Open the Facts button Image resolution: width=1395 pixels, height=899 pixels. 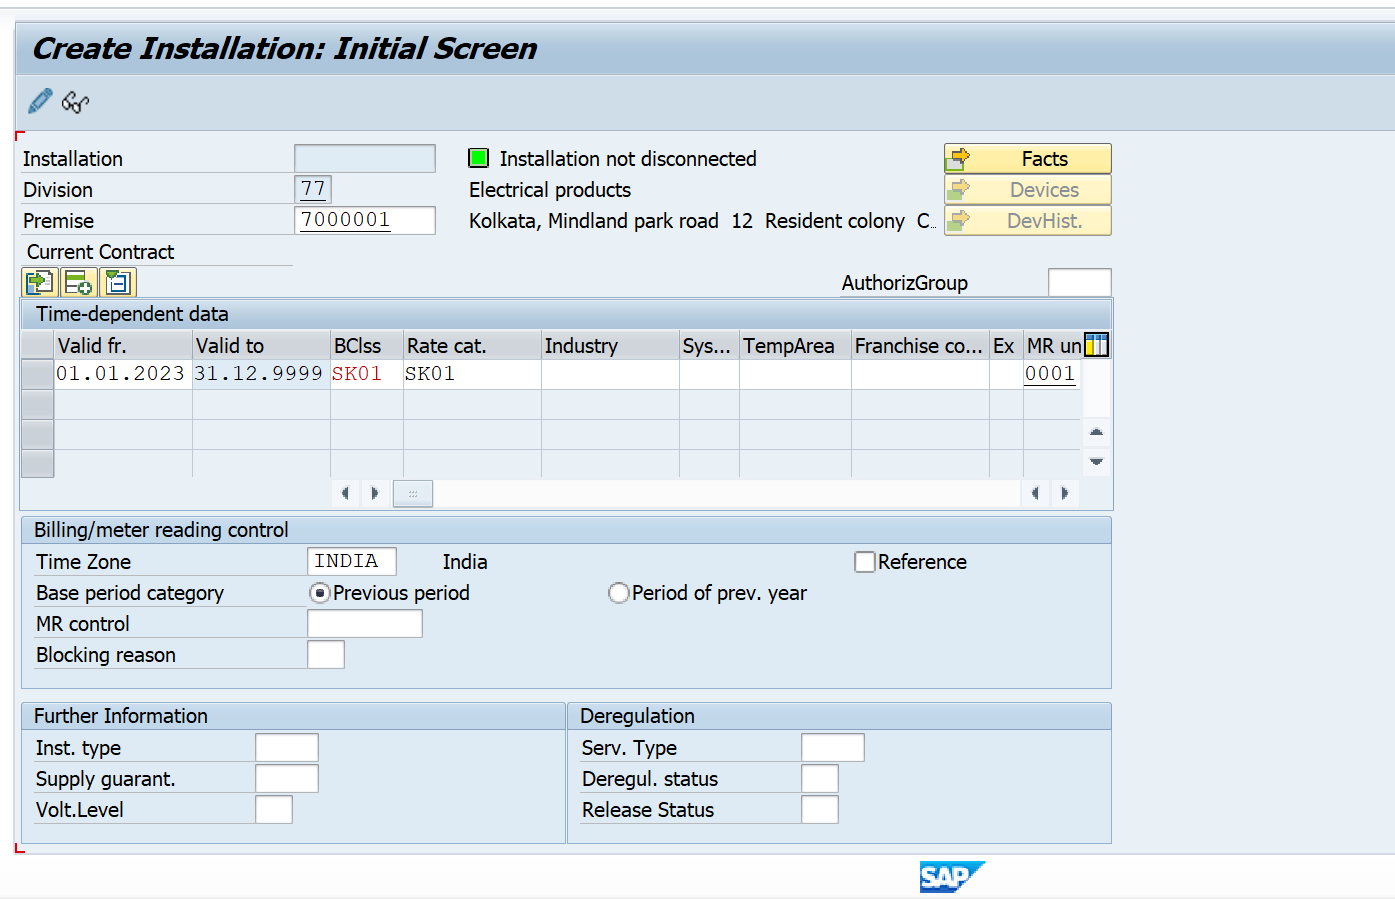1028,159
